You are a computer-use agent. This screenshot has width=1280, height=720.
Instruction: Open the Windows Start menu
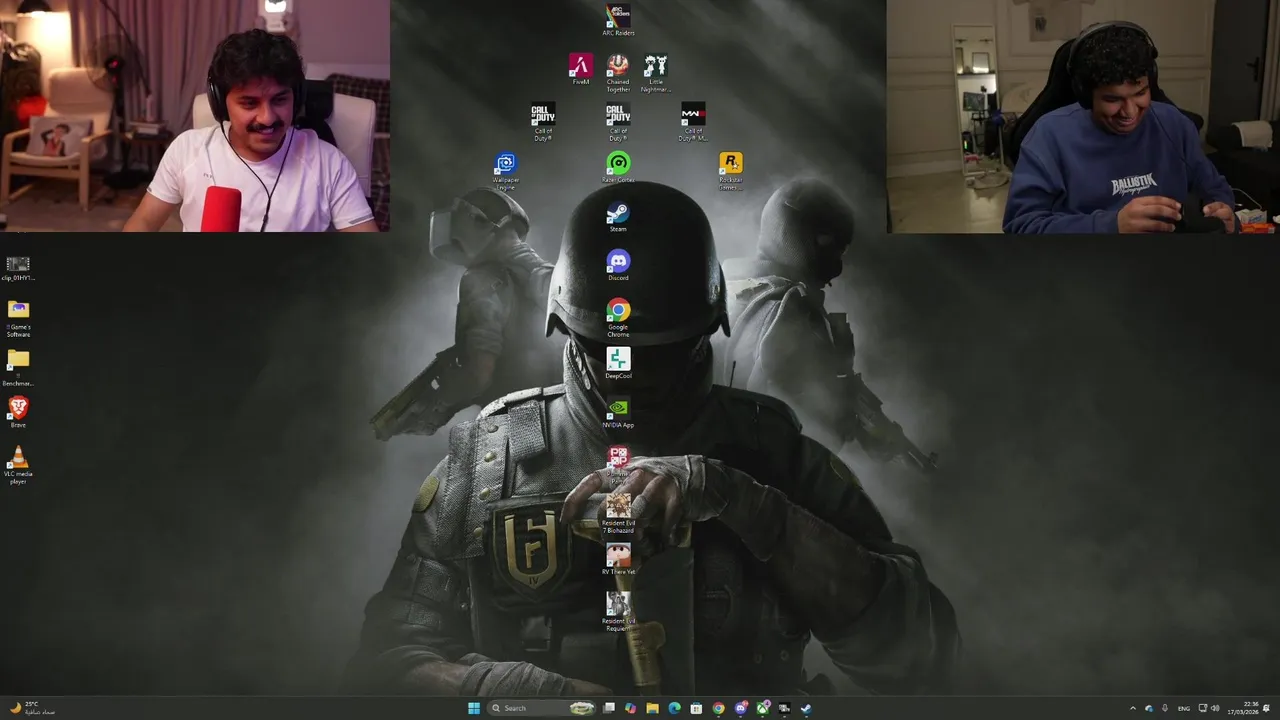coord(474,708)
